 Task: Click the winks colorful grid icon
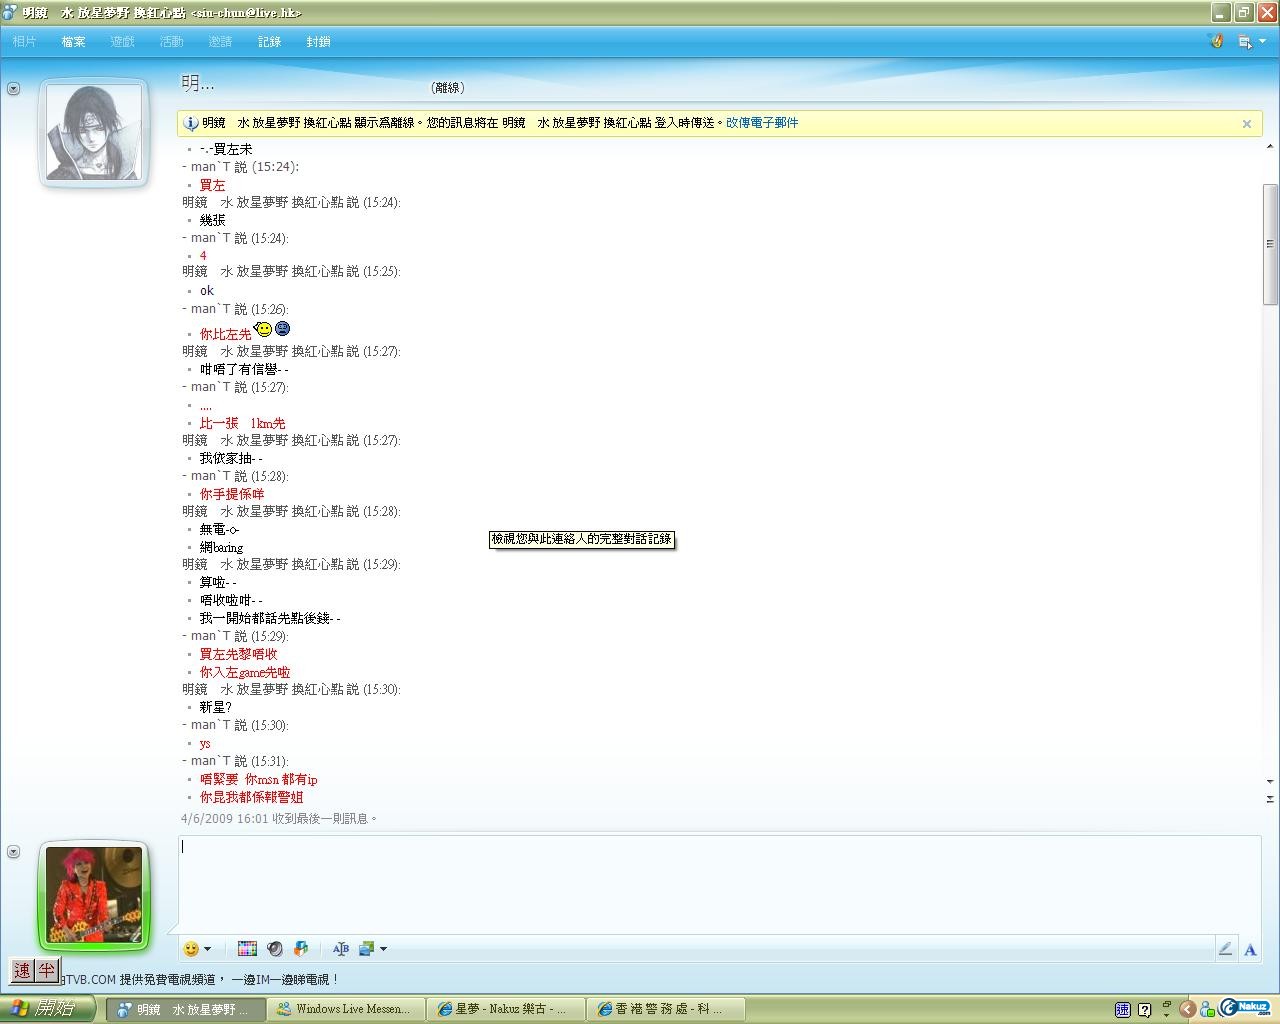[x=247, y=948]
